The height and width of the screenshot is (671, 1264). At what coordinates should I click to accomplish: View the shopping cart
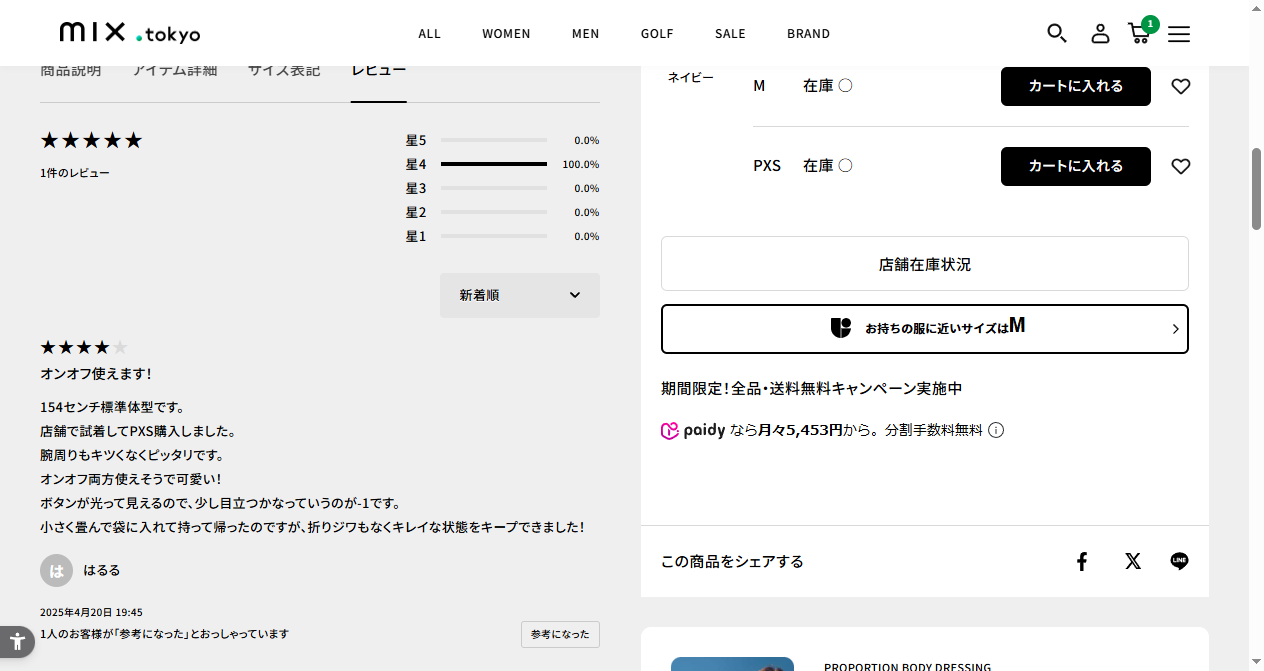(x=1139, y=33)
